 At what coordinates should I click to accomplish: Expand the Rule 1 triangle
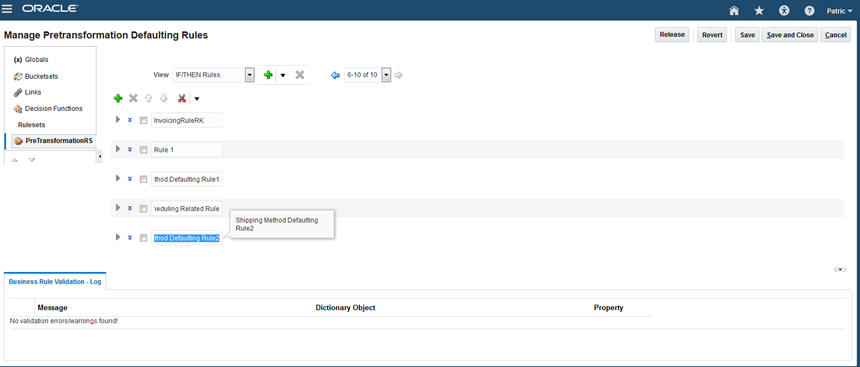pos(117,149)
